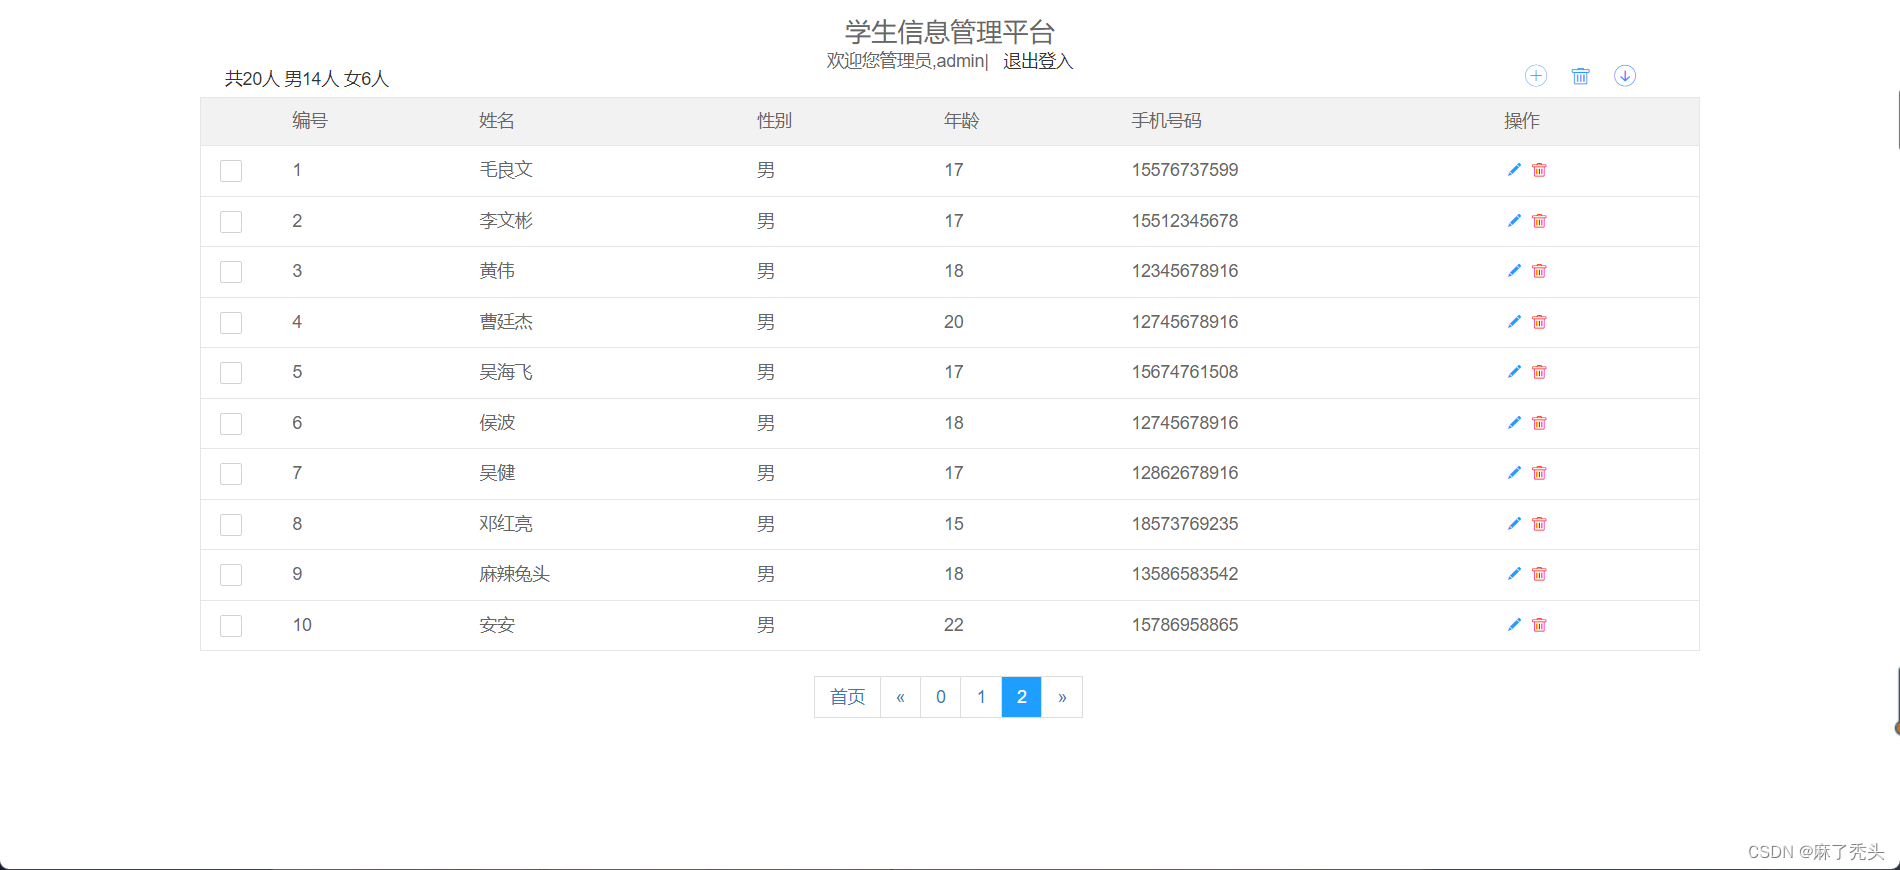1900x870 pixels.
Task: Edit the row for 麻辣兔头
Action: [1514, 574]
